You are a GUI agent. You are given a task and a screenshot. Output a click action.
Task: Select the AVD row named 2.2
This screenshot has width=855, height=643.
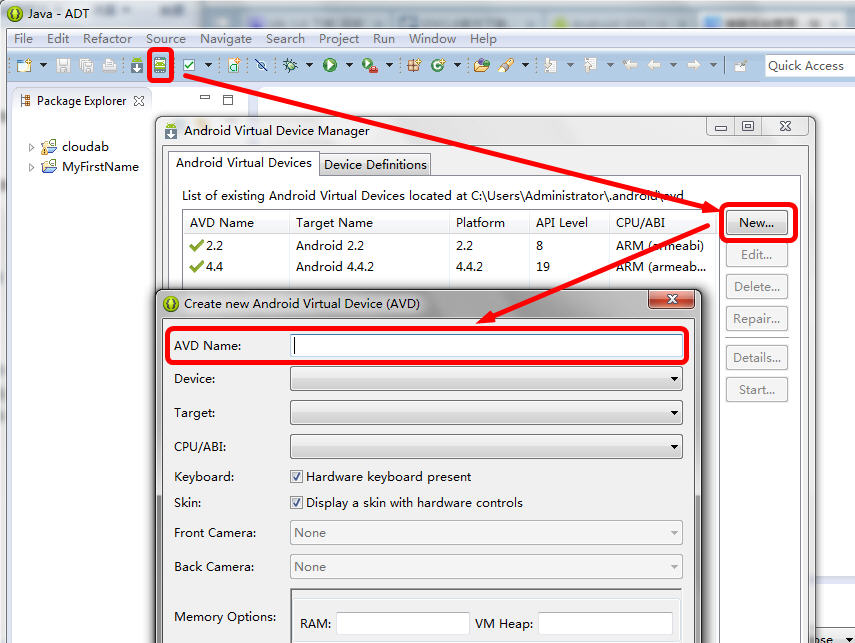(450, 246)
